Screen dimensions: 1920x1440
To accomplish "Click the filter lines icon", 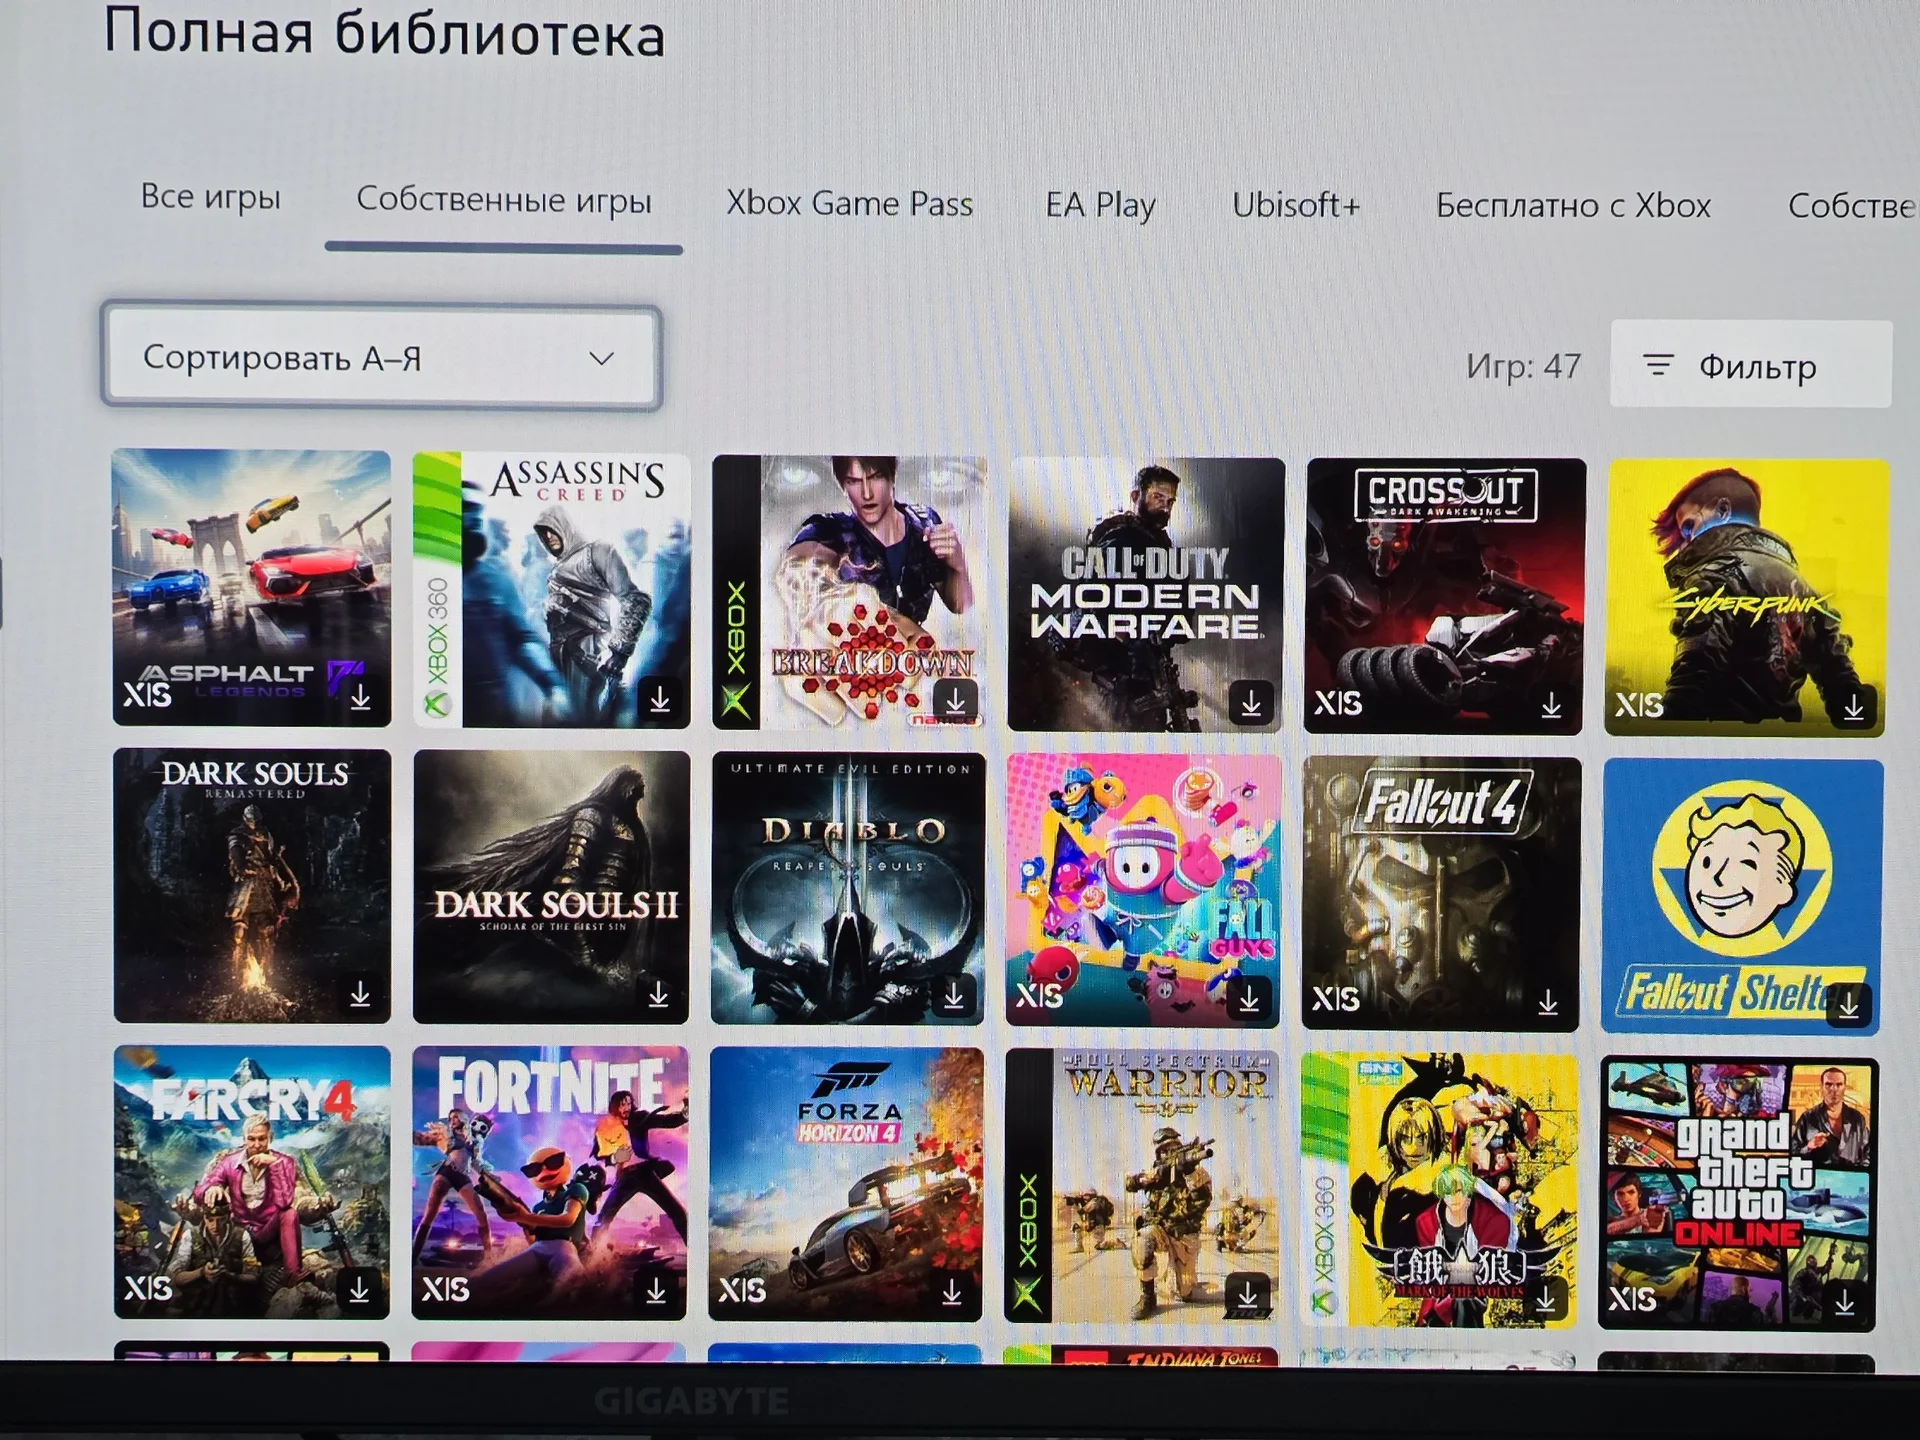I will [1657, 365].
